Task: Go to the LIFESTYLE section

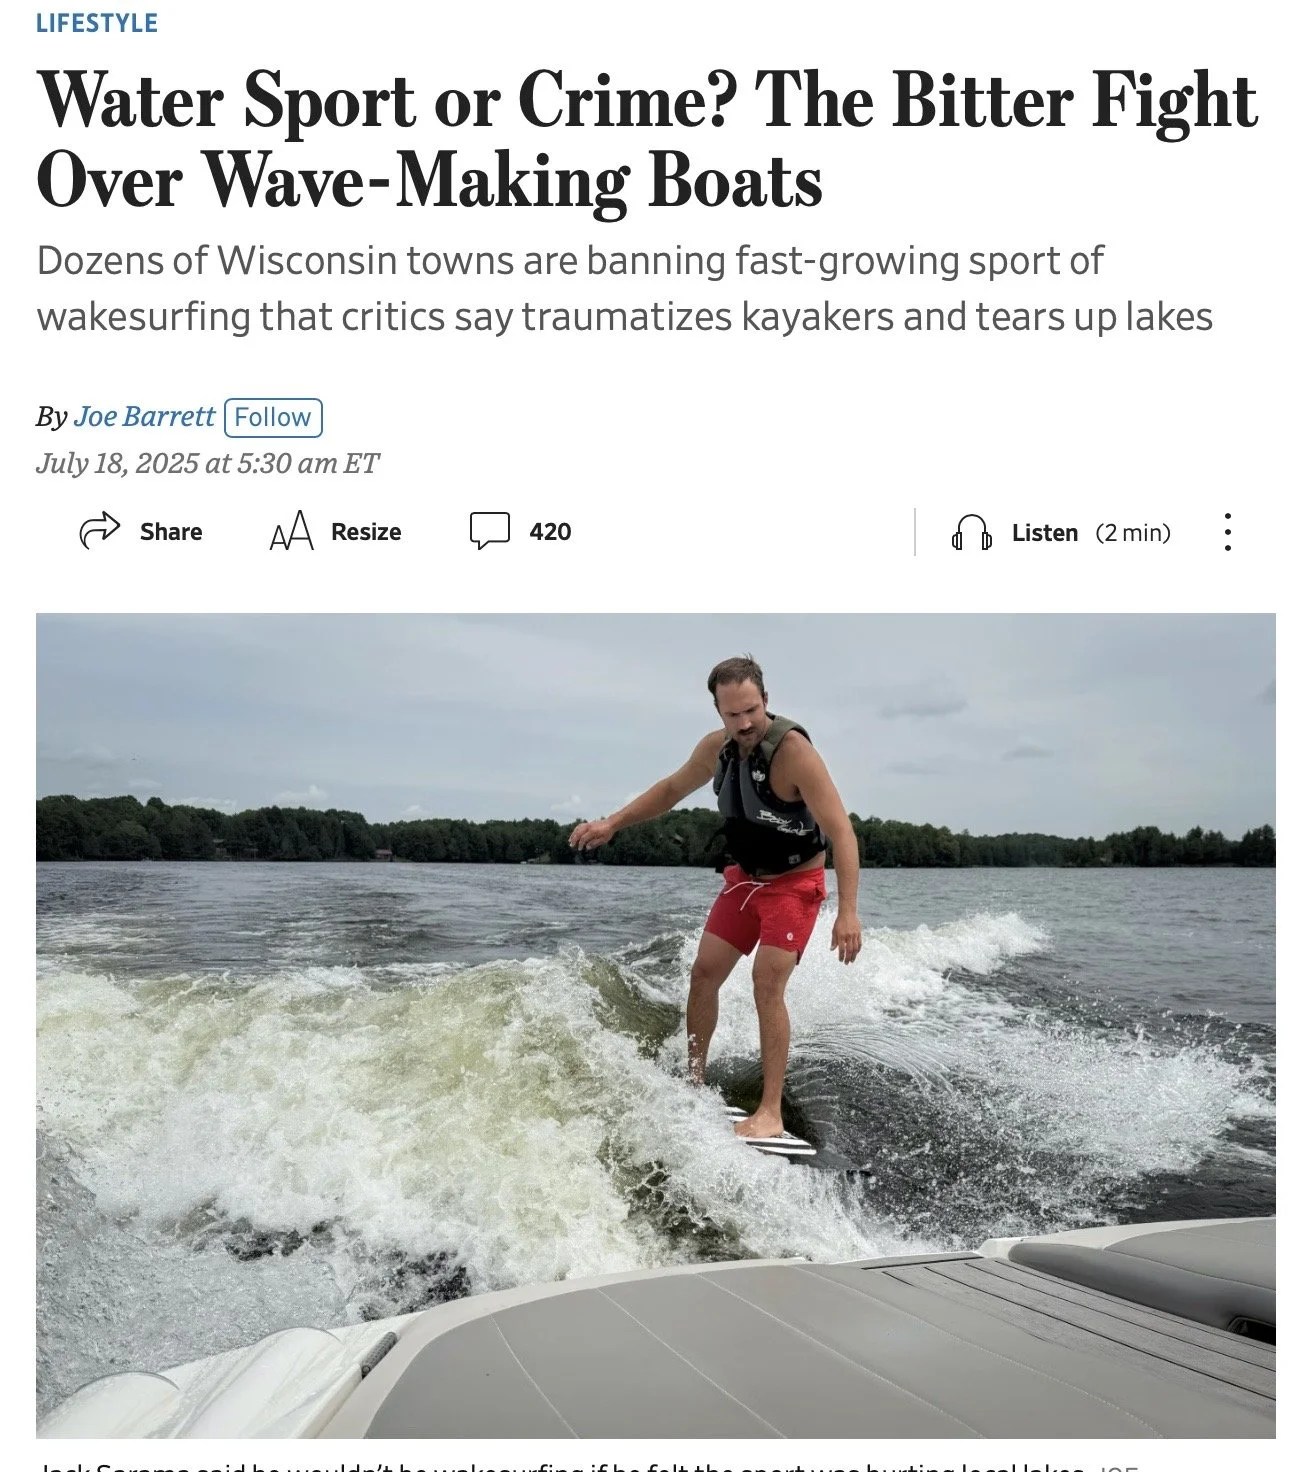Action: pos(97,23)
